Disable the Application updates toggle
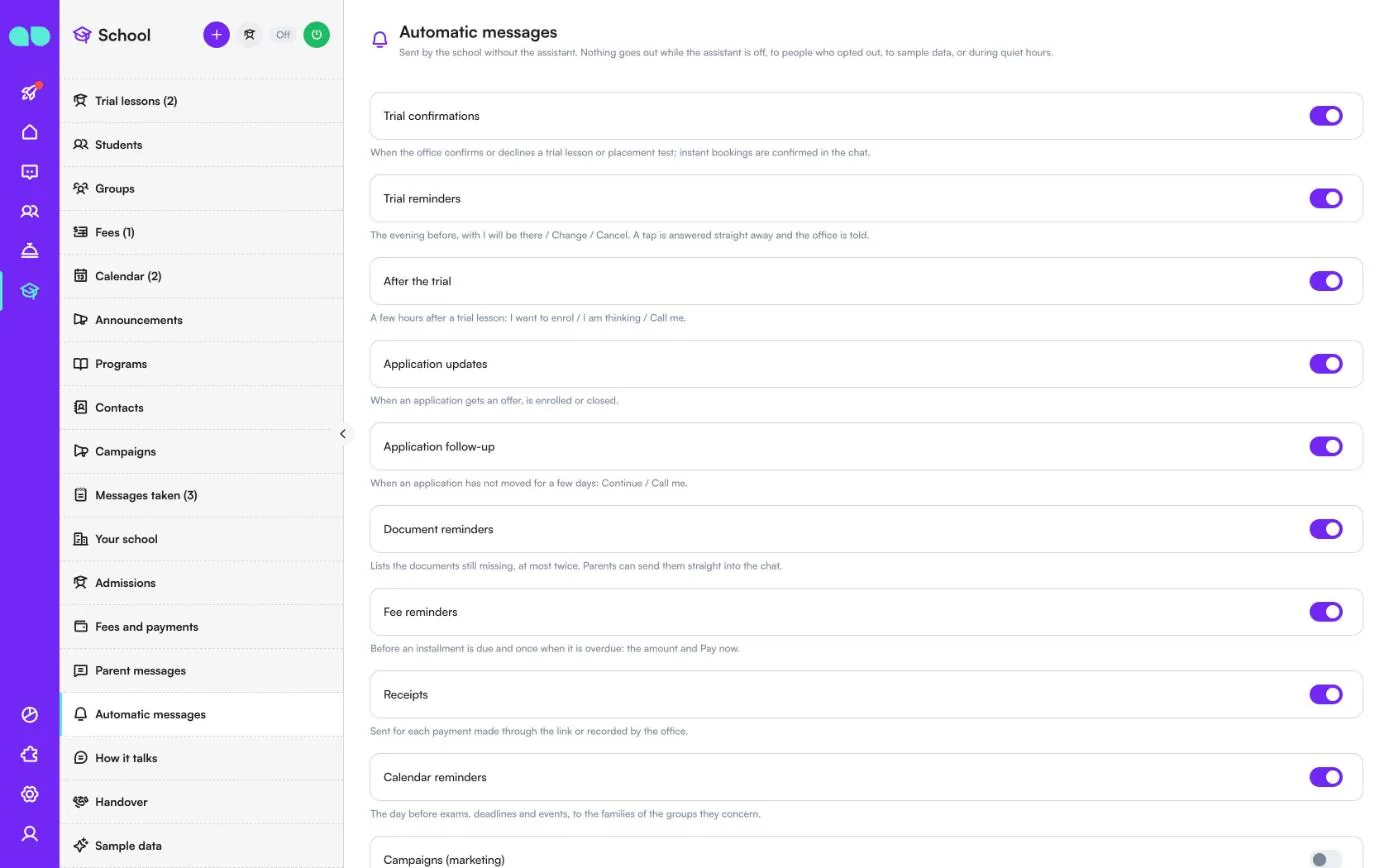Image resolution: width=1389 pixels, height=868 pixels. tap(1326, 364)
